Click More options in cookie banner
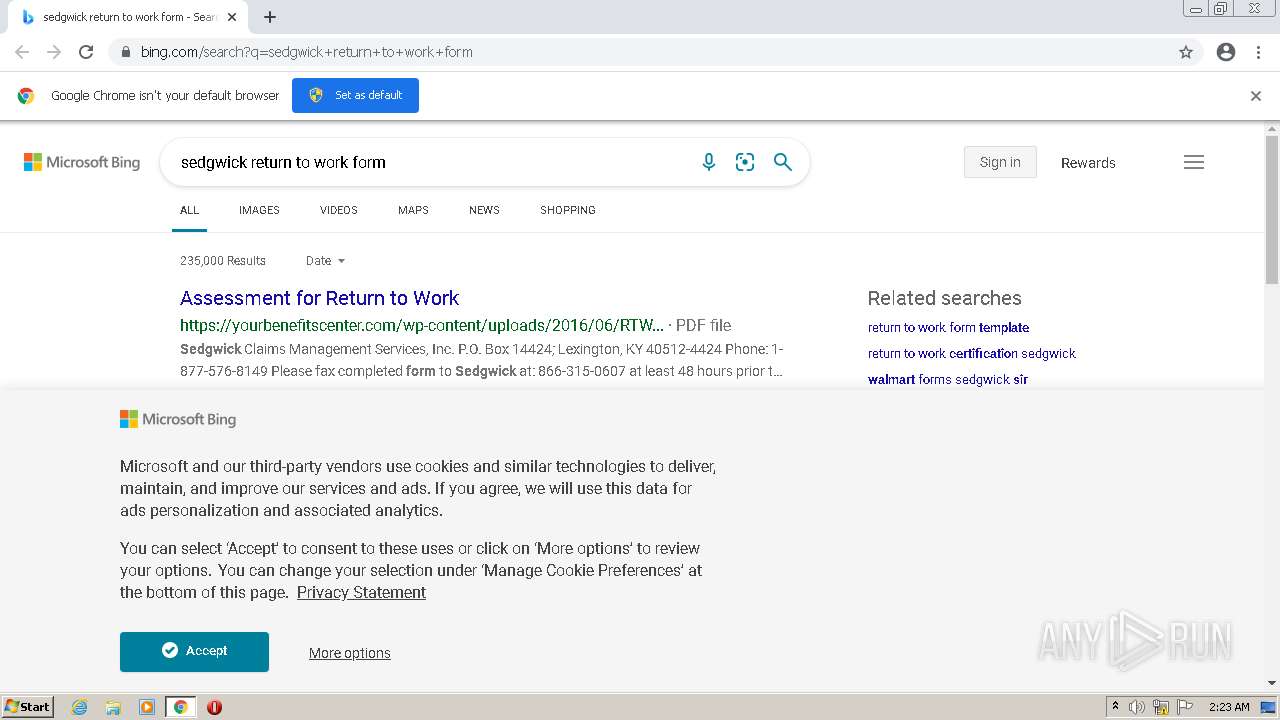1280x720 pixels. click(x=350, y=653)
